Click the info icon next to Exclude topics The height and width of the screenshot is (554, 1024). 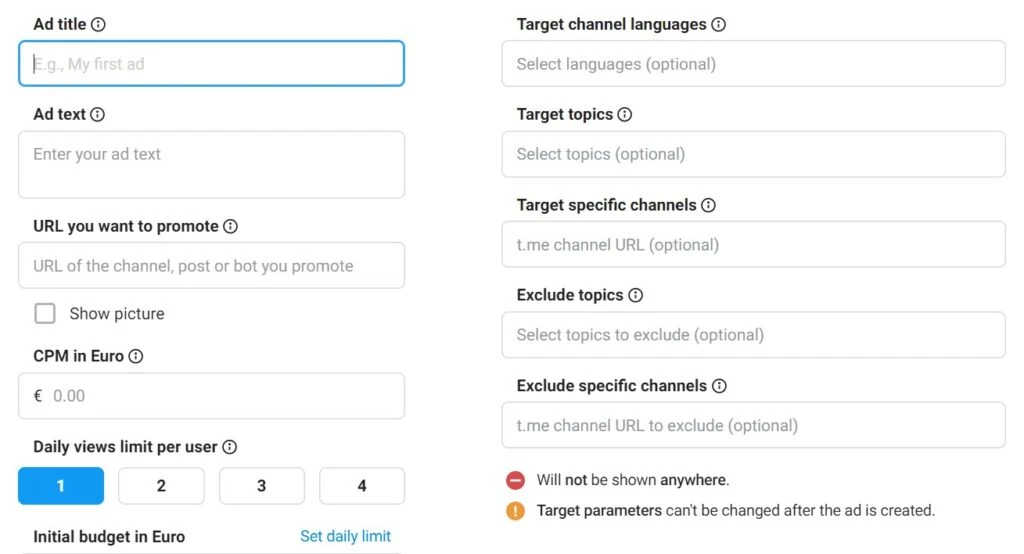635,295
